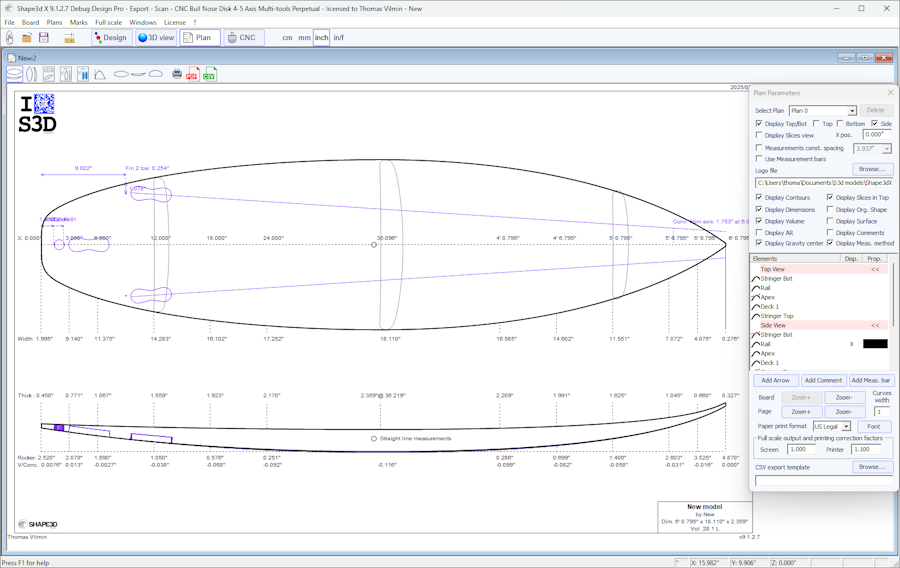Open the CNC mode

[x=242, y=38]
